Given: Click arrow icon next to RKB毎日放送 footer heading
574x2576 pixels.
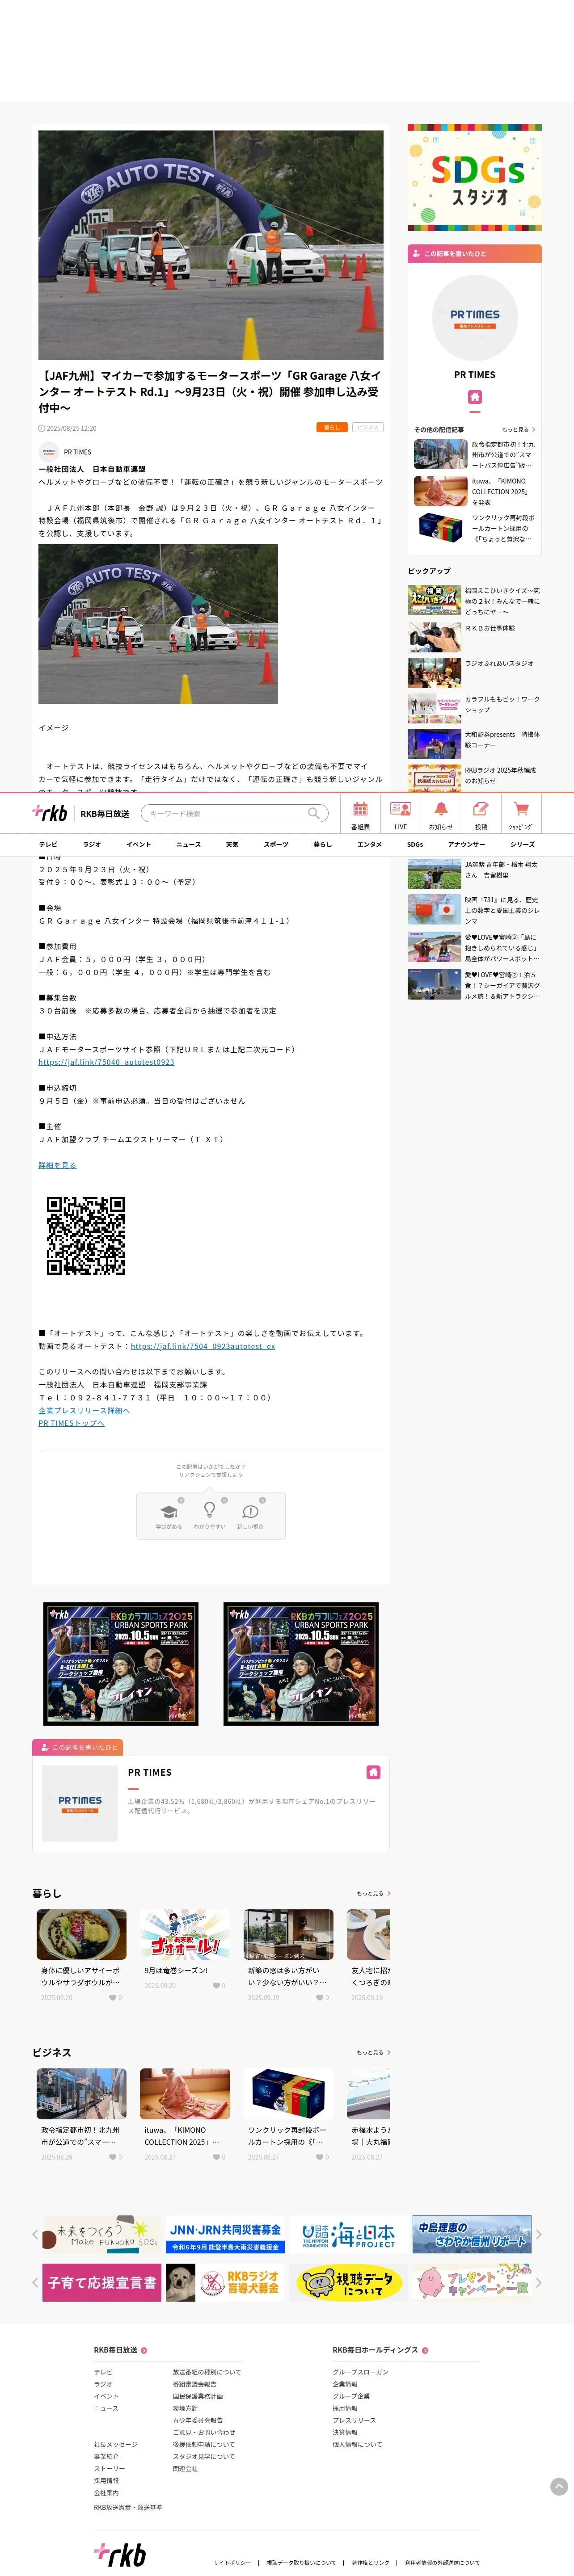Looking at the screenshot, I should (x=144, y=2350).
